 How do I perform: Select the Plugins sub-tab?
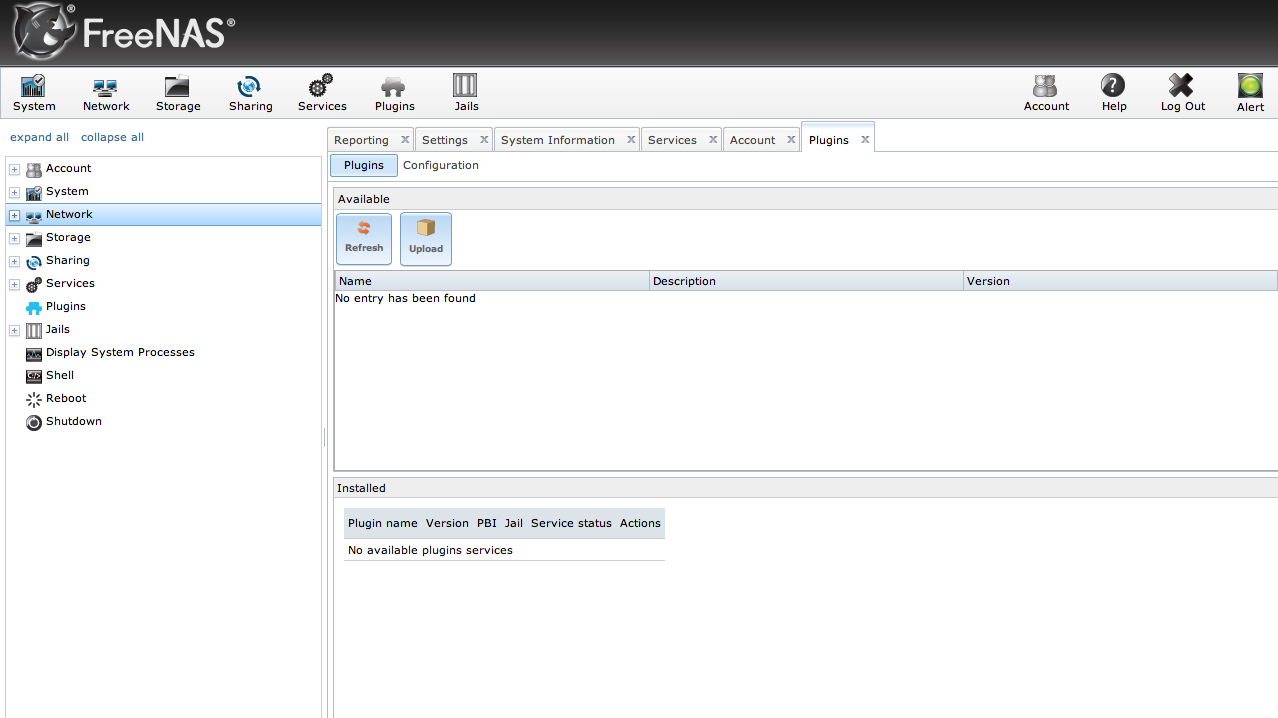pos(364,165)
